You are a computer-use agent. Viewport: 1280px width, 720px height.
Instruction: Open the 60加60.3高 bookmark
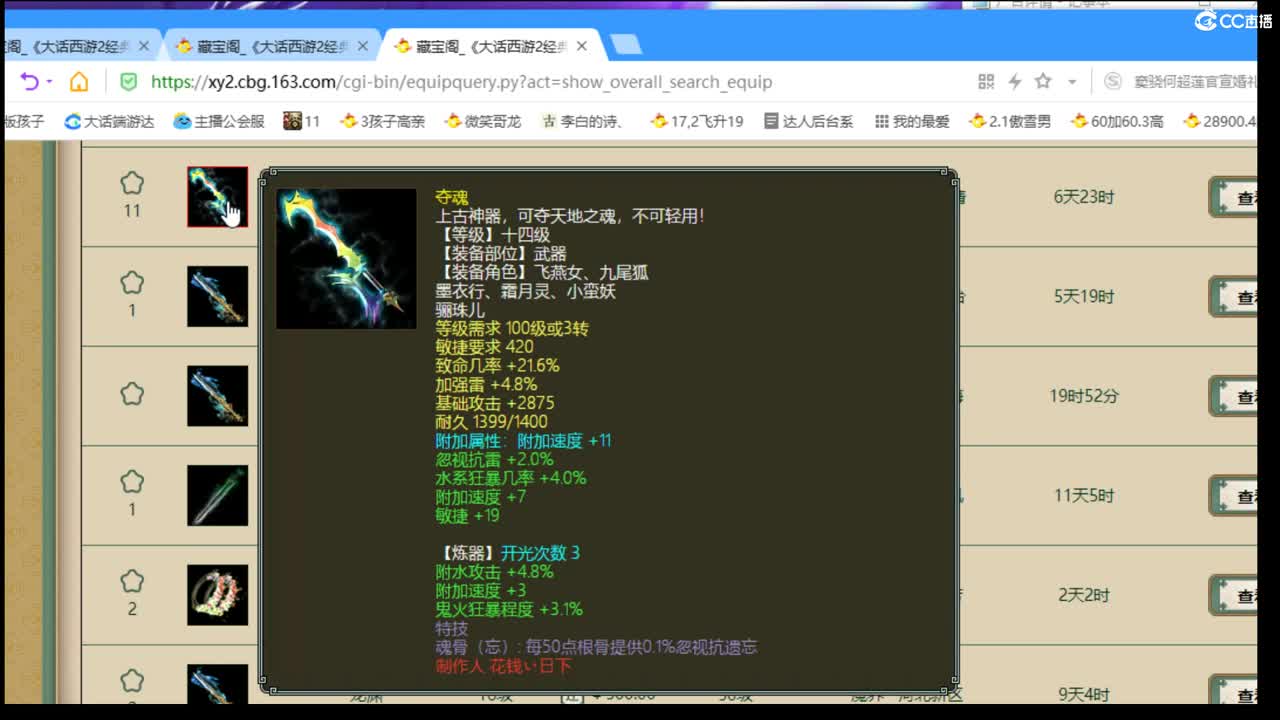coord(1117,121)
